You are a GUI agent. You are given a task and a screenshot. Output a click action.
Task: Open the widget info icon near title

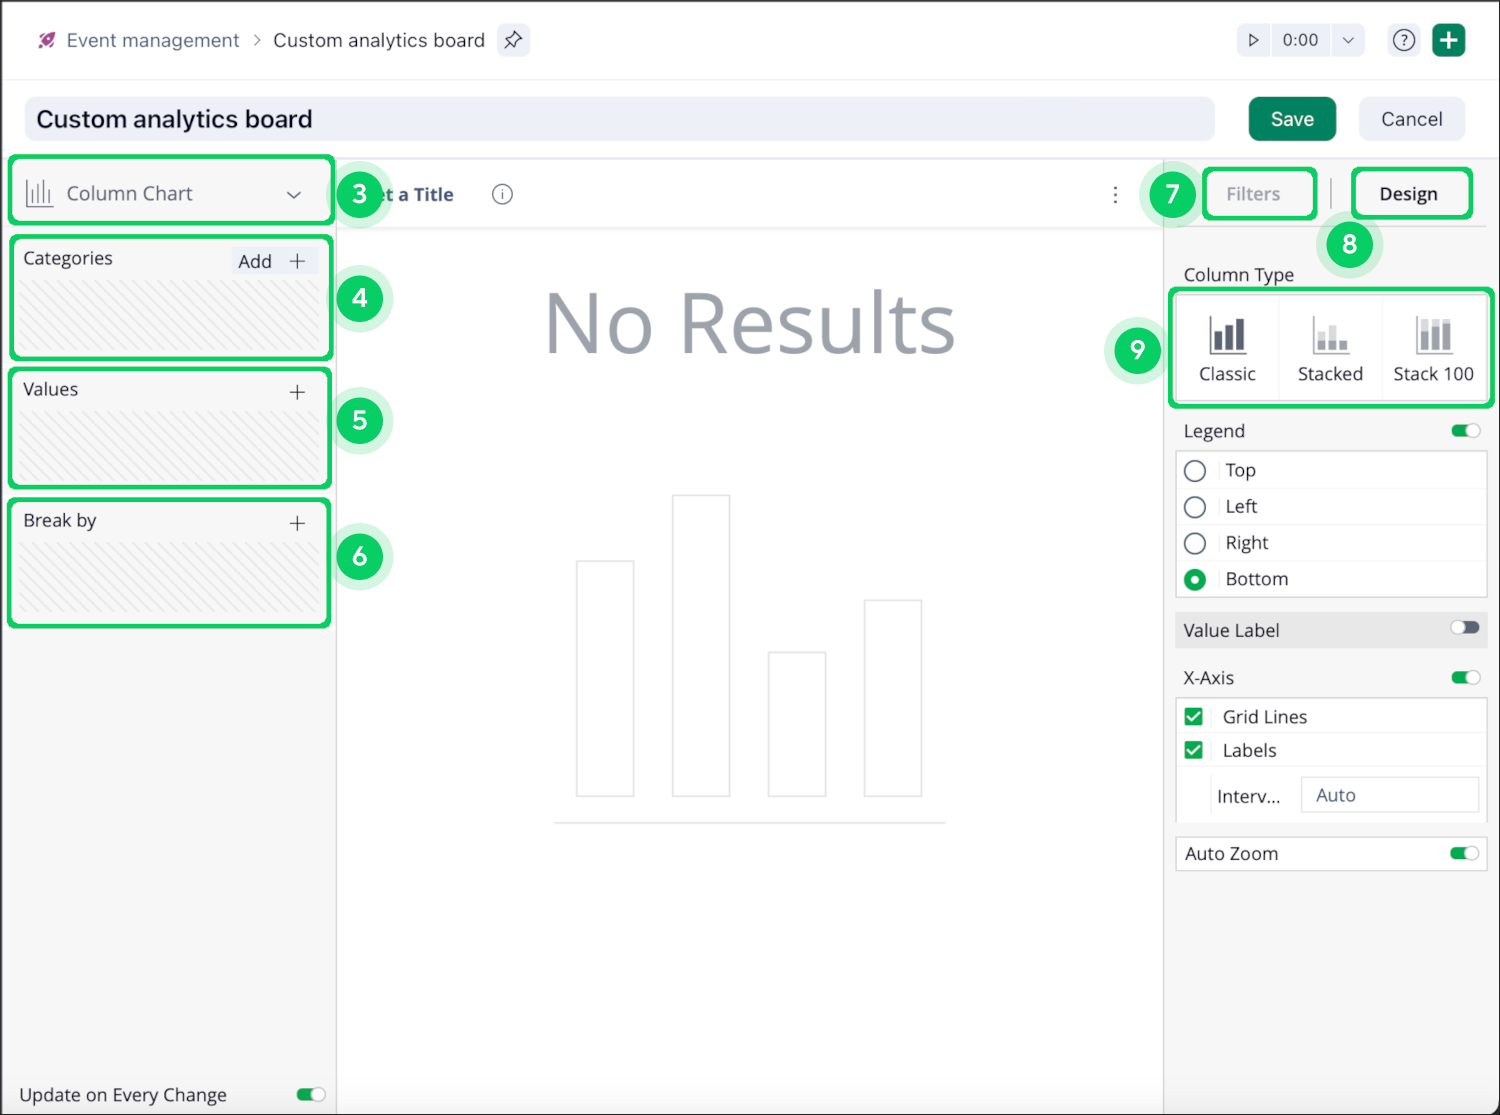pyautogui.click(x=502, y=194)
